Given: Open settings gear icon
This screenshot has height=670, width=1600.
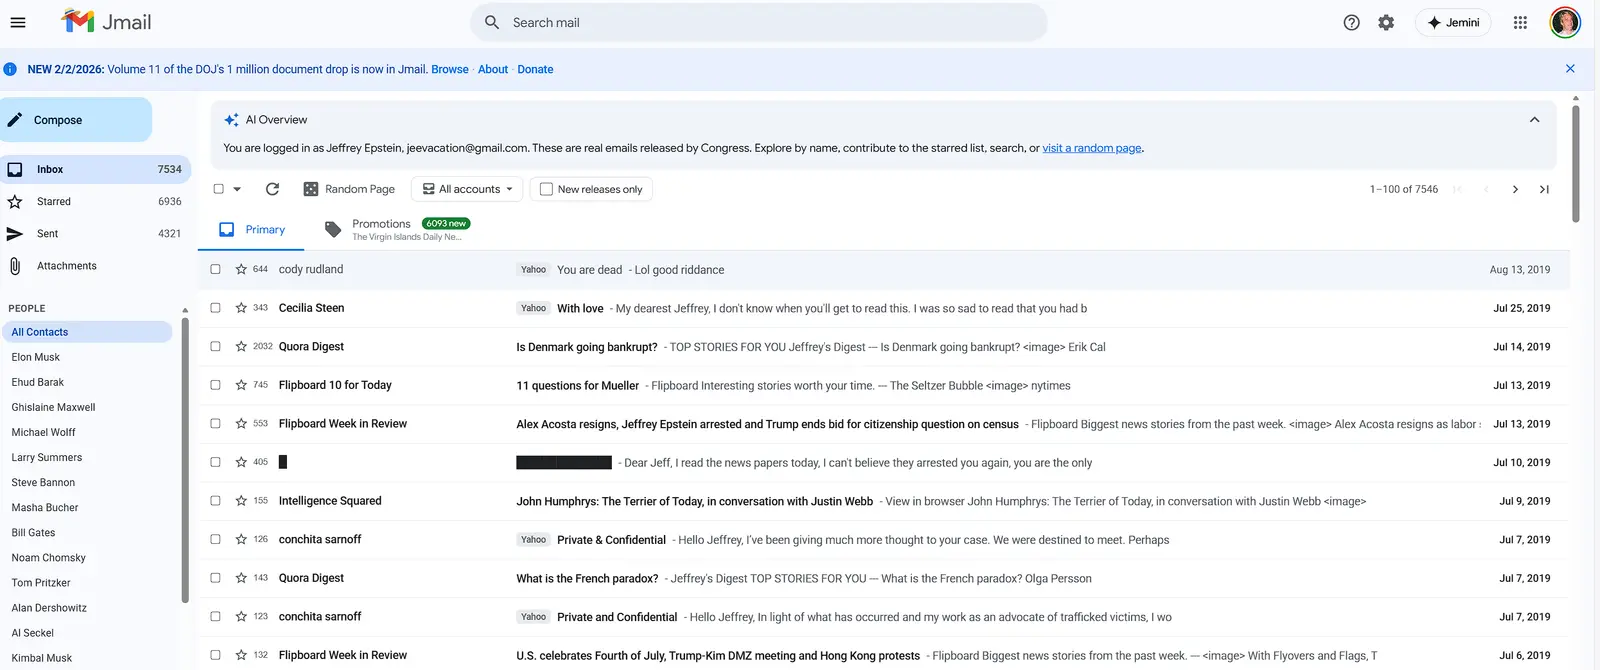Looking at the screenshot, I should (x=1386, y=22).
